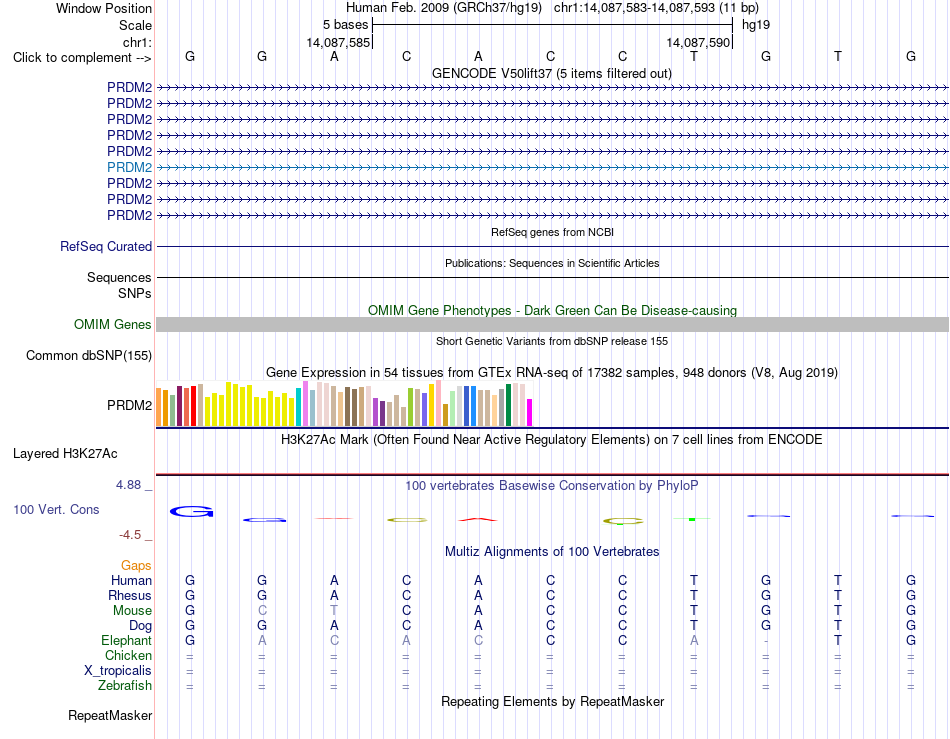This screenshot has height=739, width=950.
Task: Click the Elephant row gap dash
Action: [766, 641]
